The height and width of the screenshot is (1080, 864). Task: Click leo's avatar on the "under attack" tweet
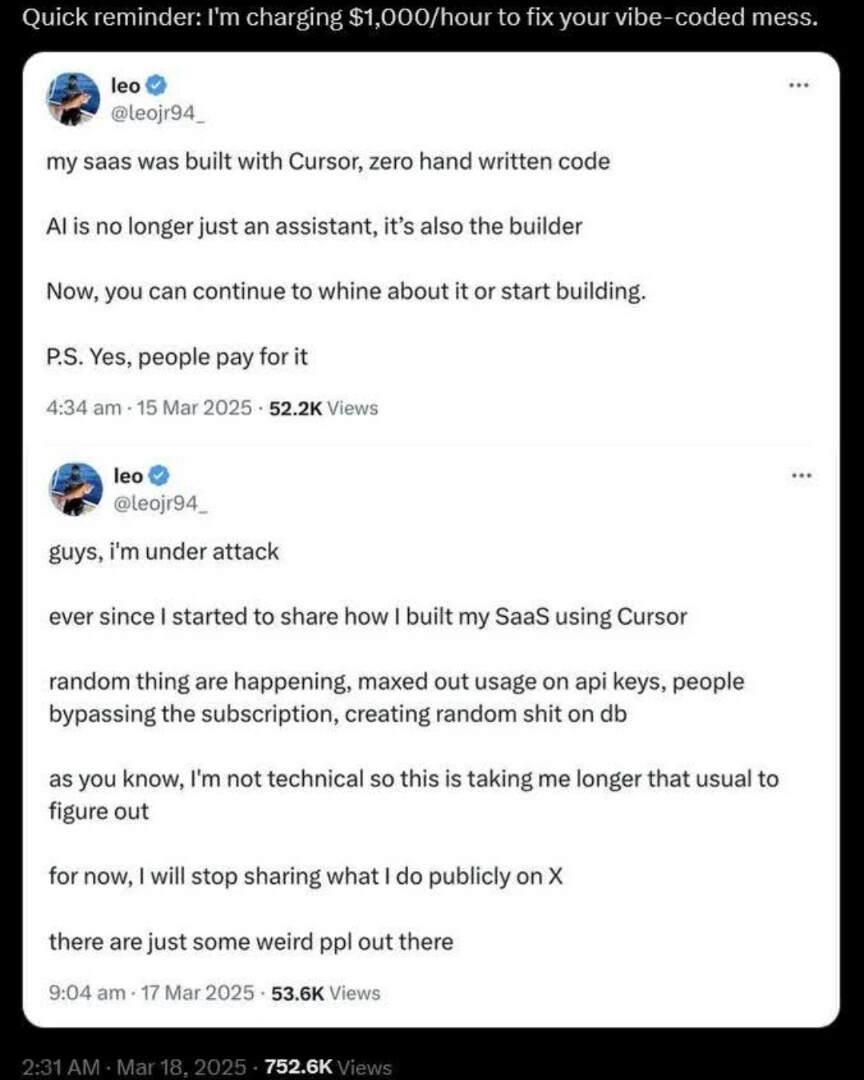click(74, 489)
